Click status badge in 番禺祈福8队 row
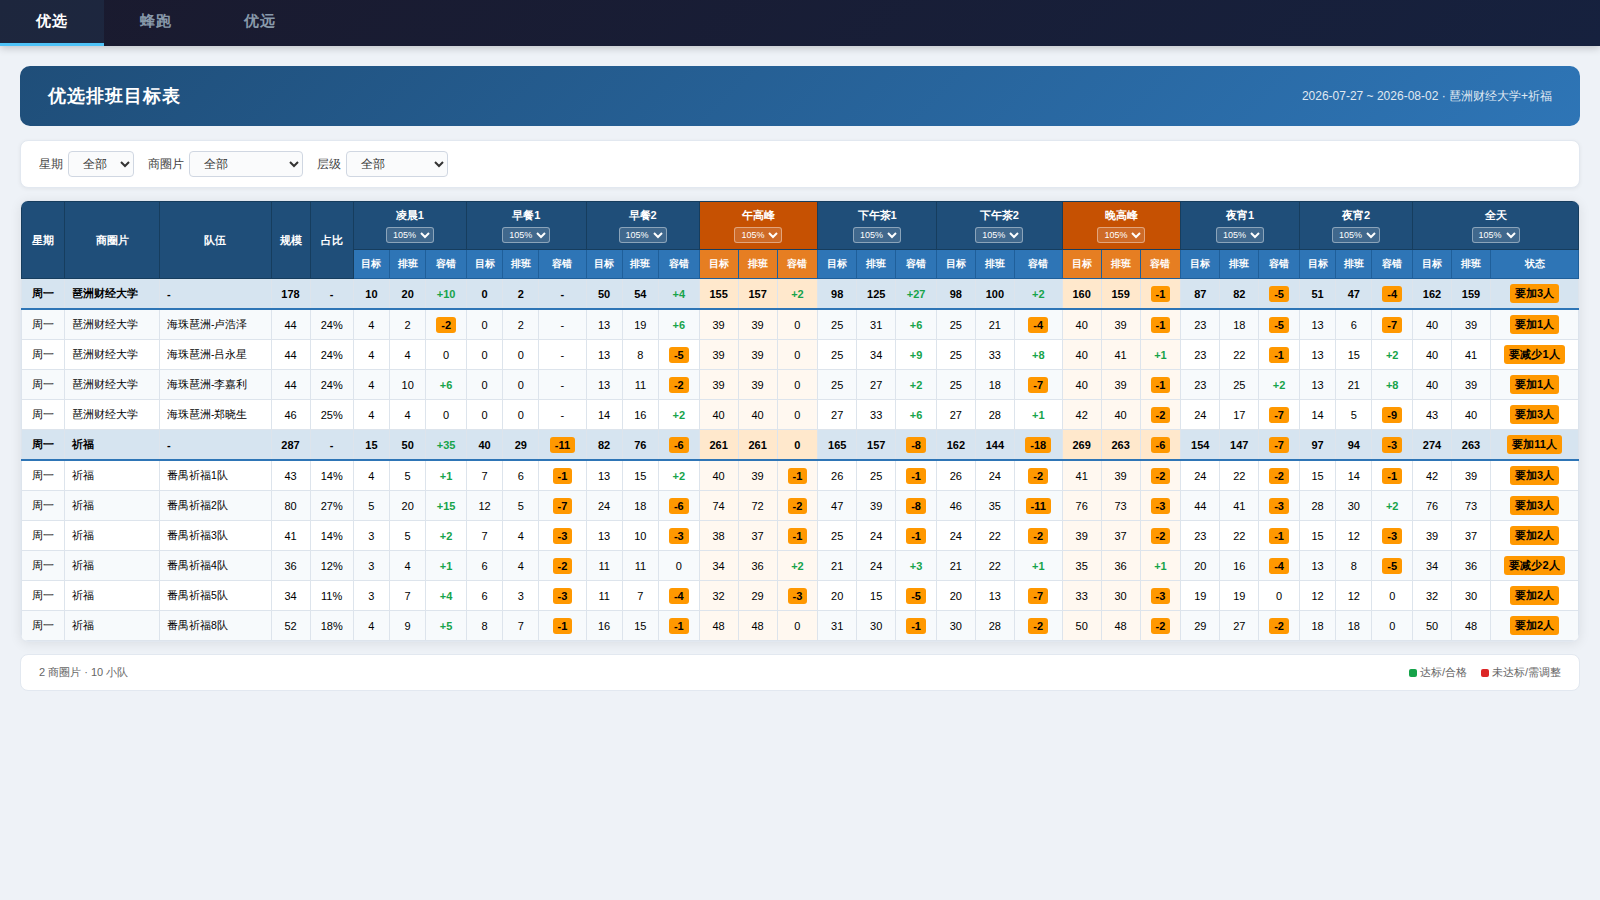The height and width of the screenshot is (900, 1600). pyautogui.click(x=1534, y=626)
